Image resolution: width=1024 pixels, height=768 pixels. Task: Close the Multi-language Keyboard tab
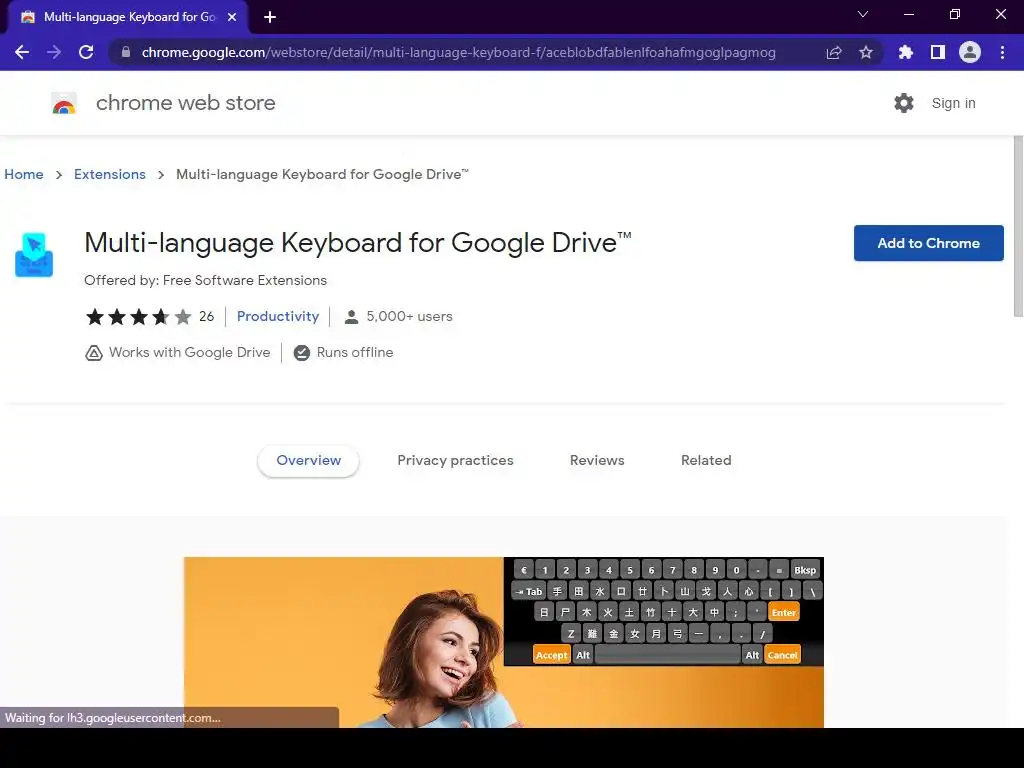(x=232, y=17)
